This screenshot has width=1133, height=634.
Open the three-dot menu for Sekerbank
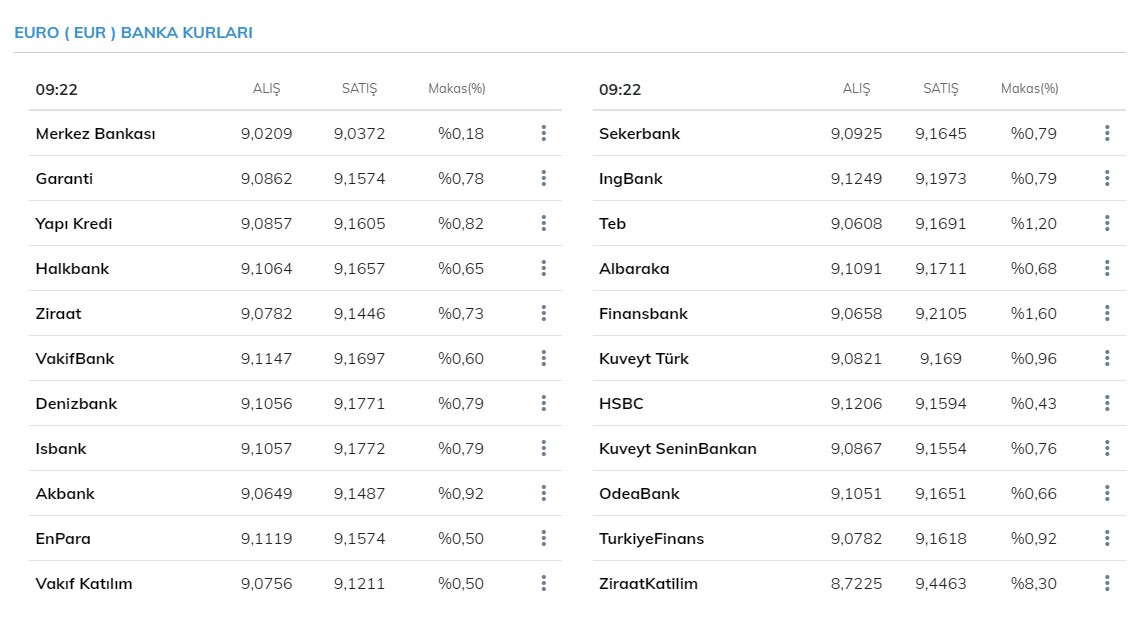(1107, 133)
